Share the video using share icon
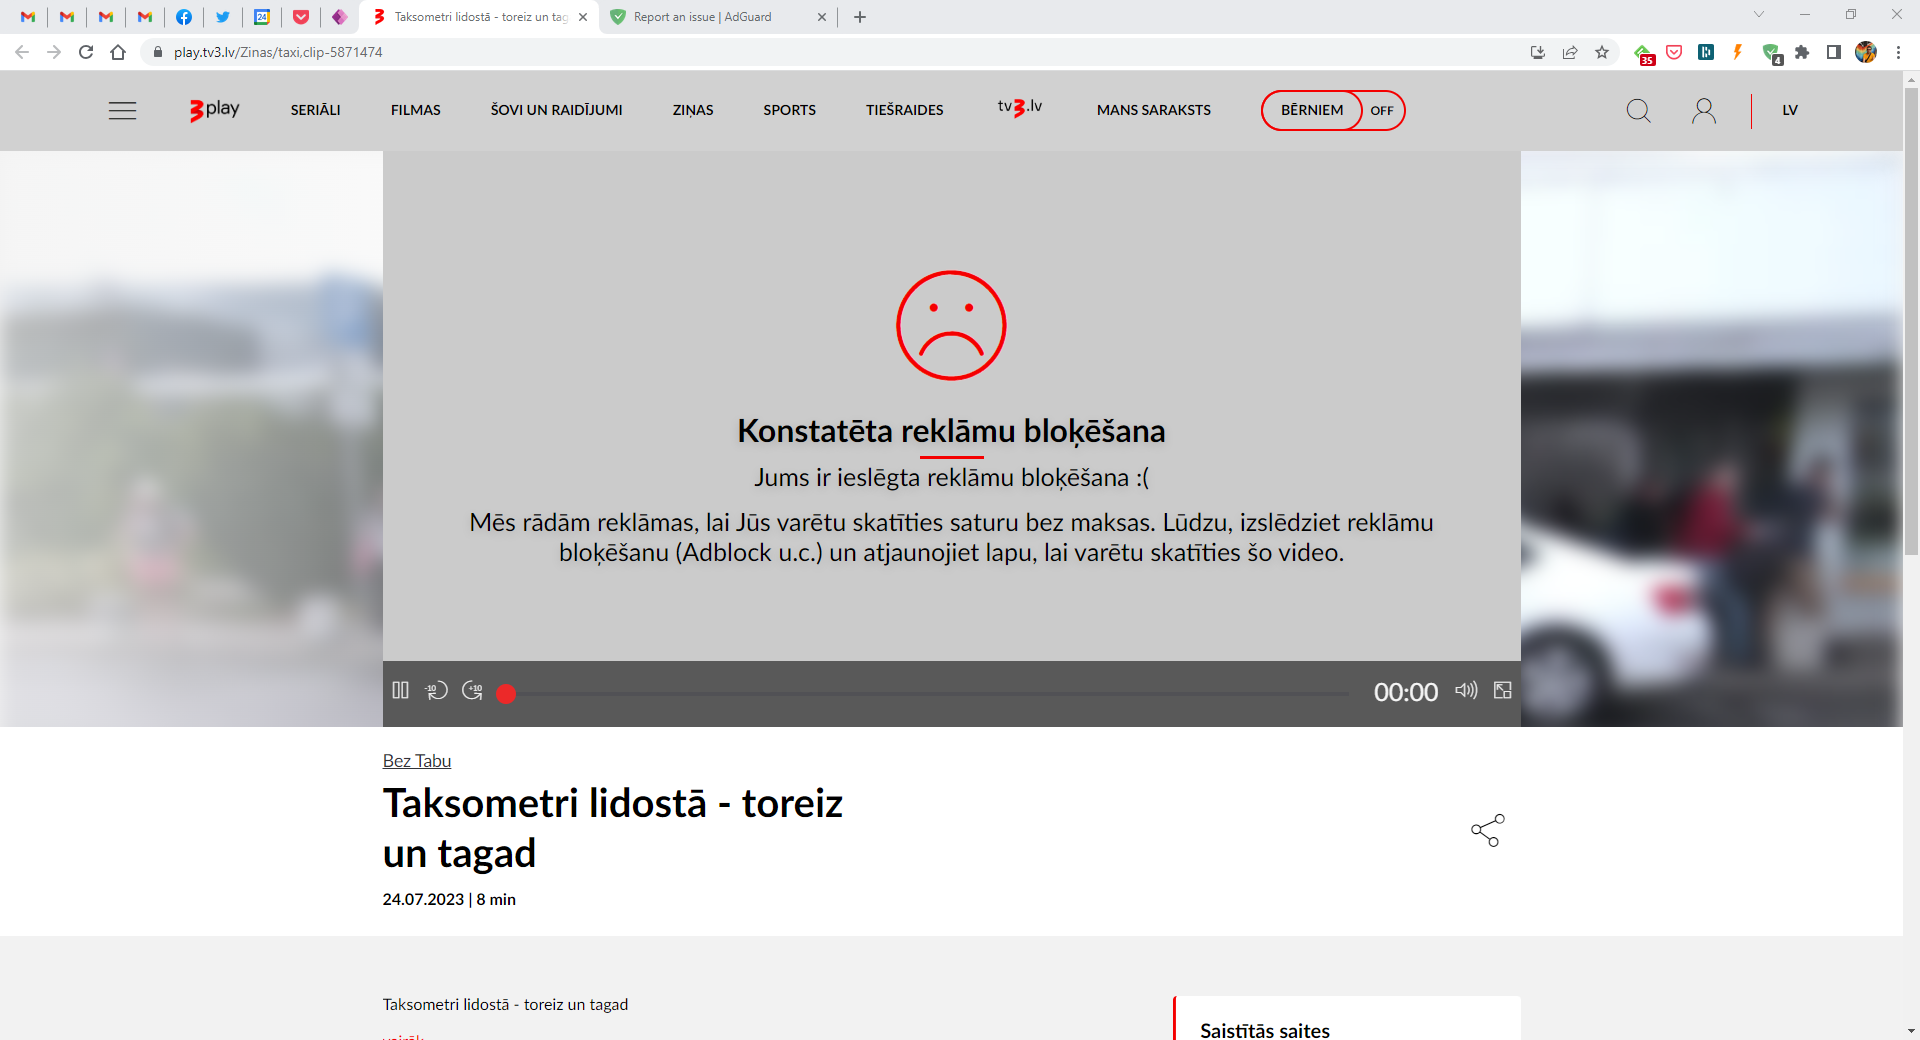This screenshot has height=1040, width=1920. (x=1487, y=830)
